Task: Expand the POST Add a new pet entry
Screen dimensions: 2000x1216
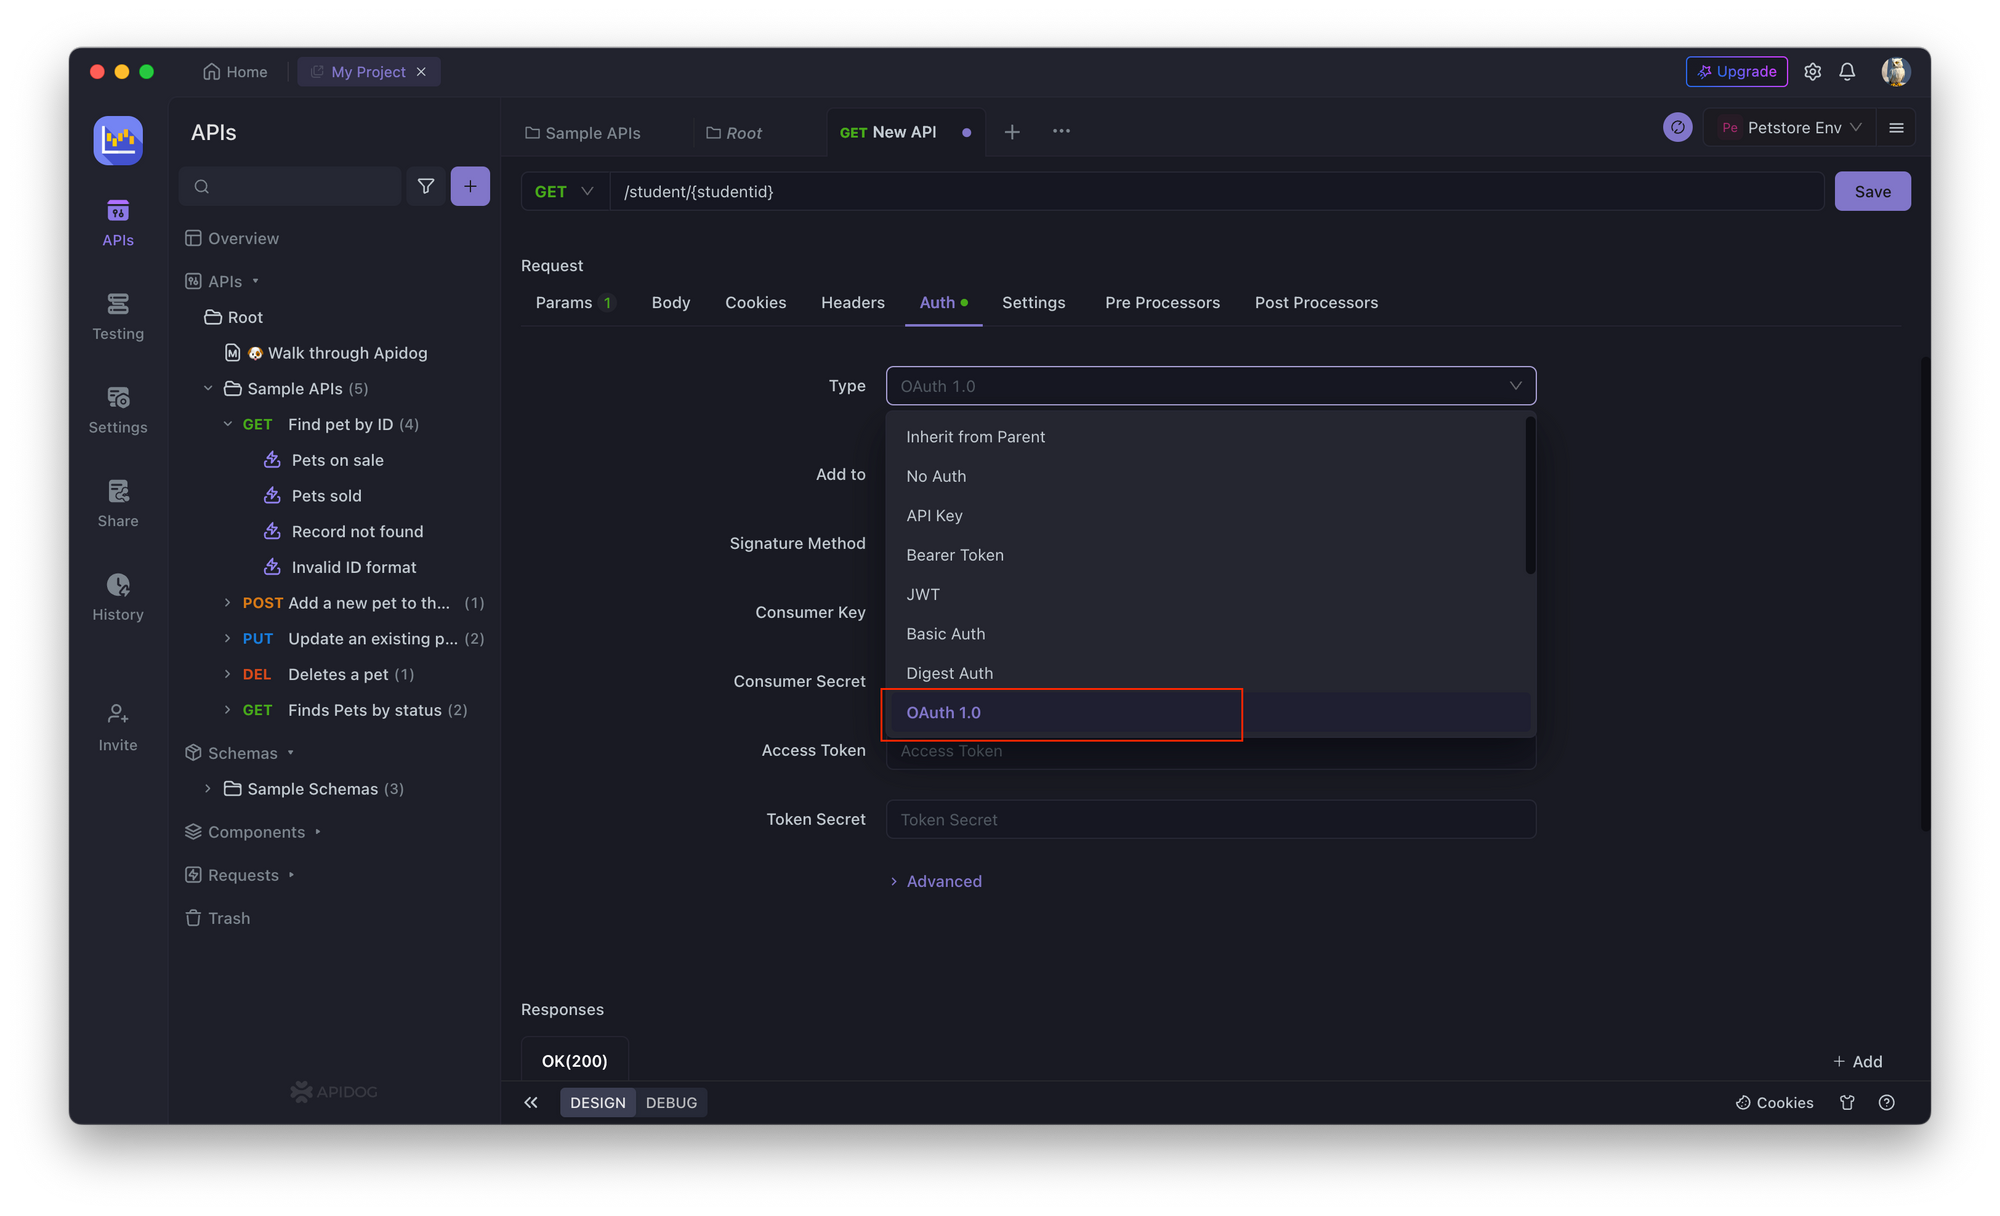Action: pyautogui.click(x=227, y=602)
